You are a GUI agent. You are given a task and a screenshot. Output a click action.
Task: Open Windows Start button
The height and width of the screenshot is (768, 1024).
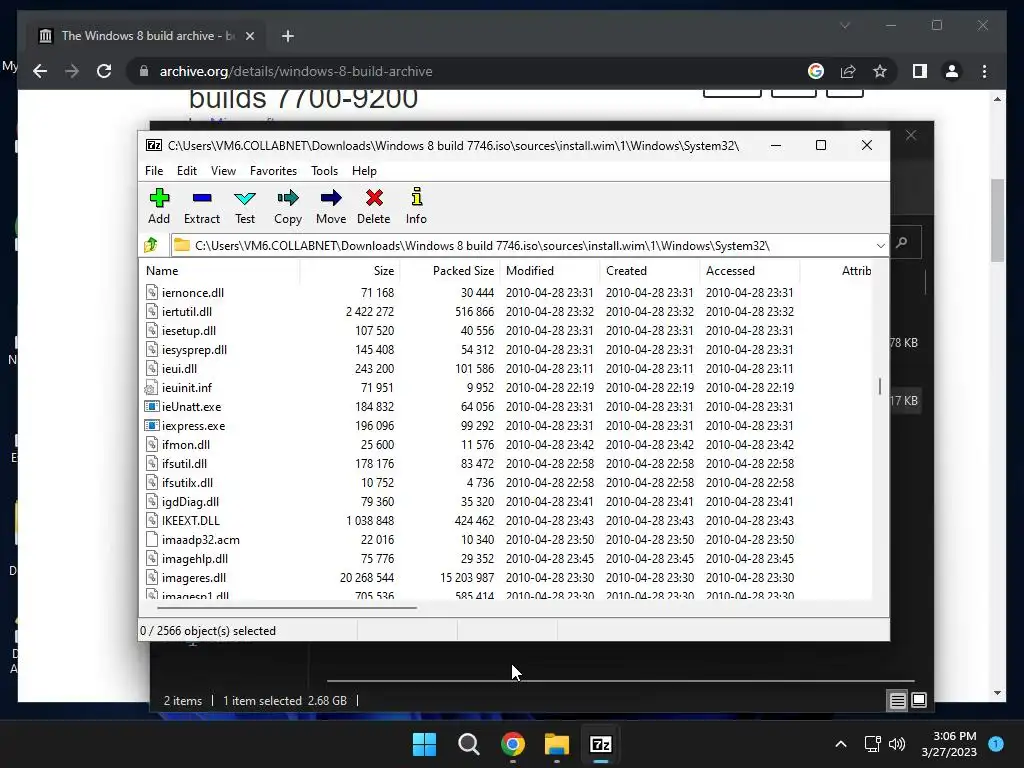424,744
